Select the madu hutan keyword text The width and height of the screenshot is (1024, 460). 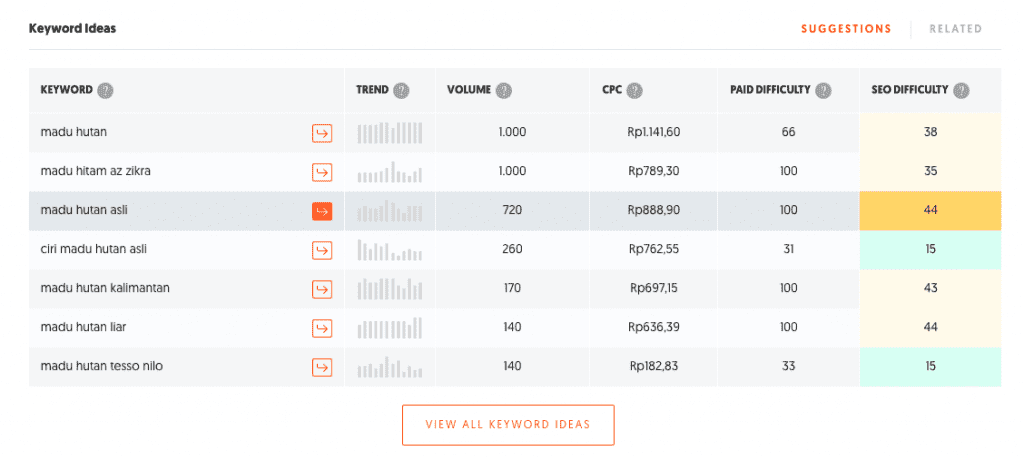click(x=74, y=132)
